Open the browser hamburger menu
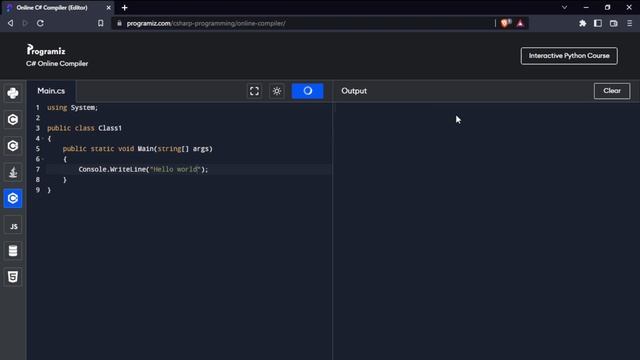 pyautogui.click(x=629, y=23)
